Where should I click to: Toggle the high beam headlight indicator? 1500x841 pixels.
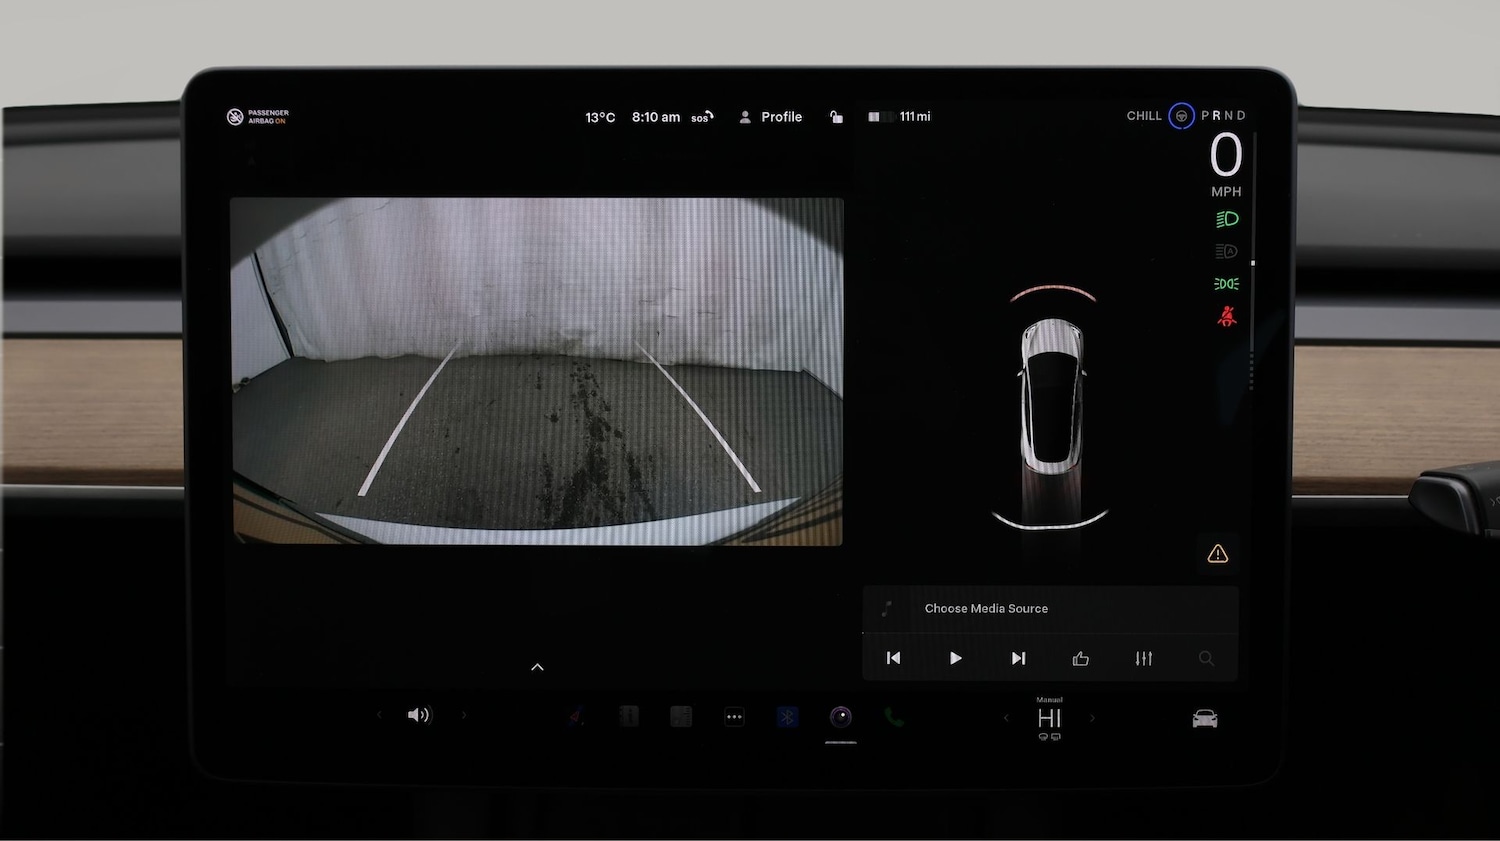1226,219
